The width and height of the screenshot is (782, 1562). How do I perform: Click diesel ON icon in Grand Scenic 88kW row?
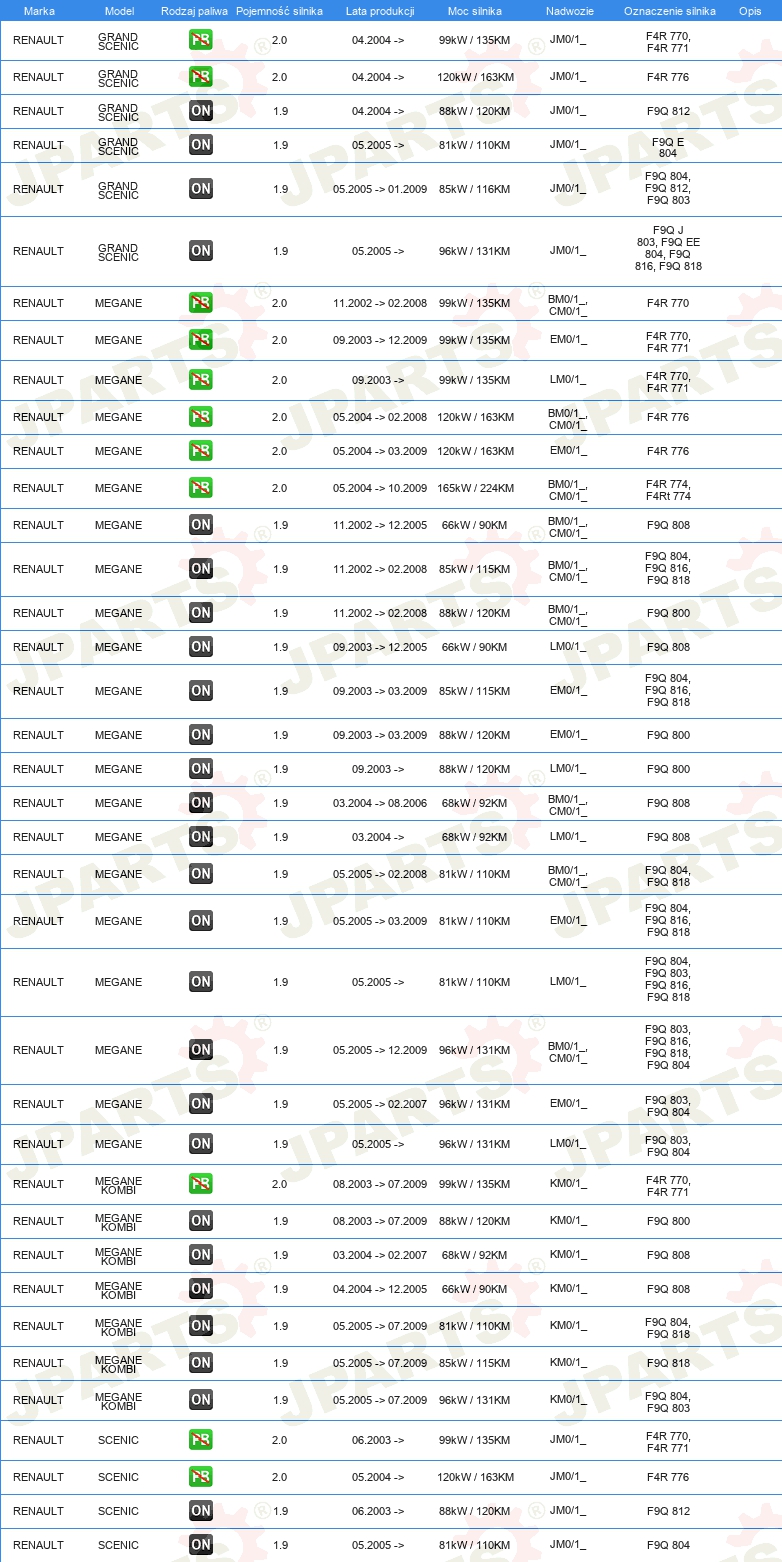[x=201, y=111]
